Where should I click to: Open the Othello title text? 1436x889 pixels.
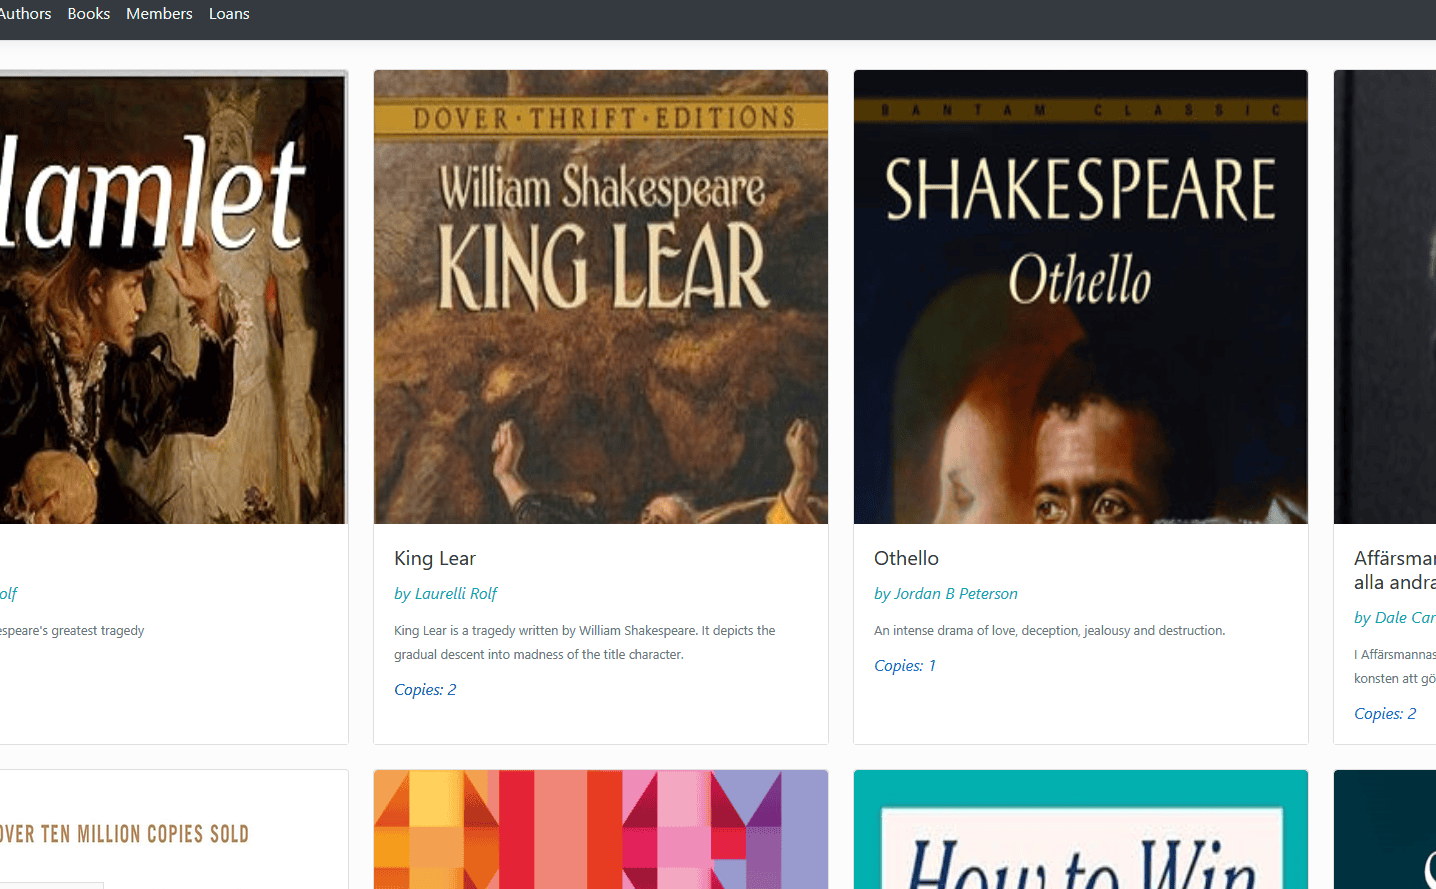(906, 558)
